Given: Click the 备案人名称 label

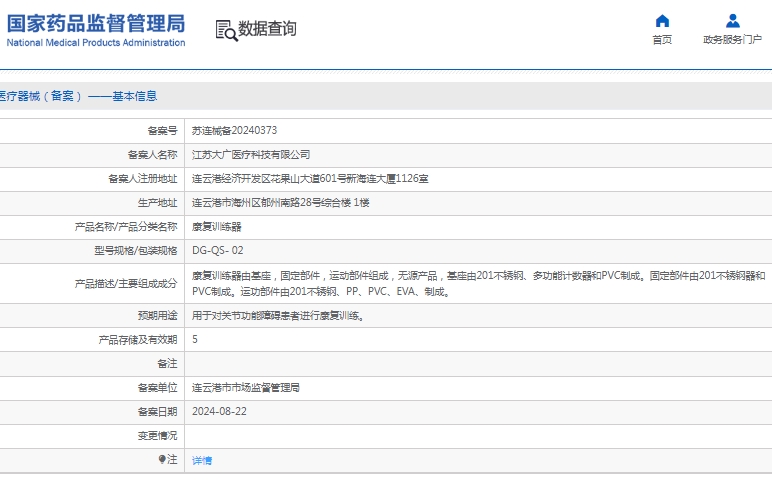Looking at the screenshot, I should [x=153, y=155].
